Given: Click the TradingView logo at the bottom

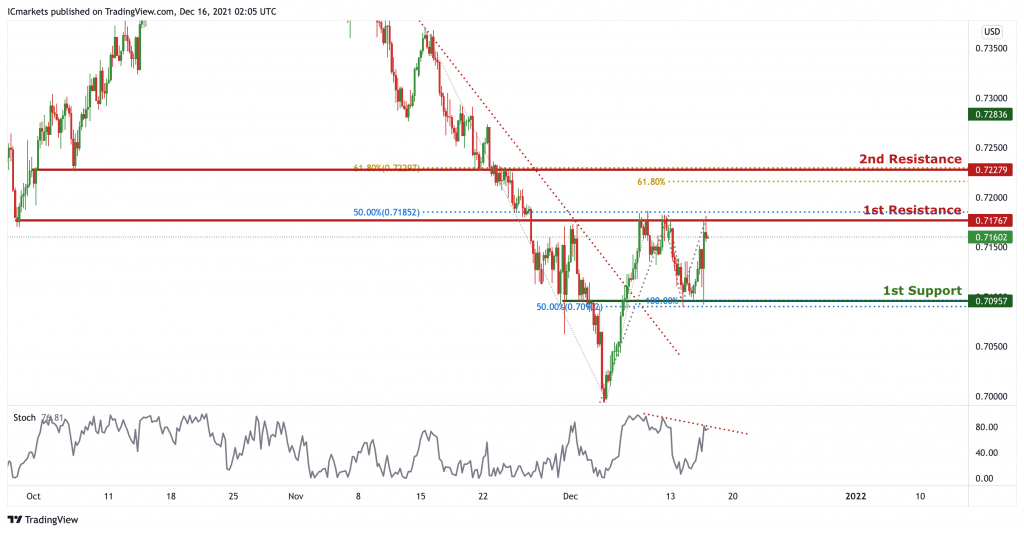Looking at the screenshot, I should (x=43, y=520).
